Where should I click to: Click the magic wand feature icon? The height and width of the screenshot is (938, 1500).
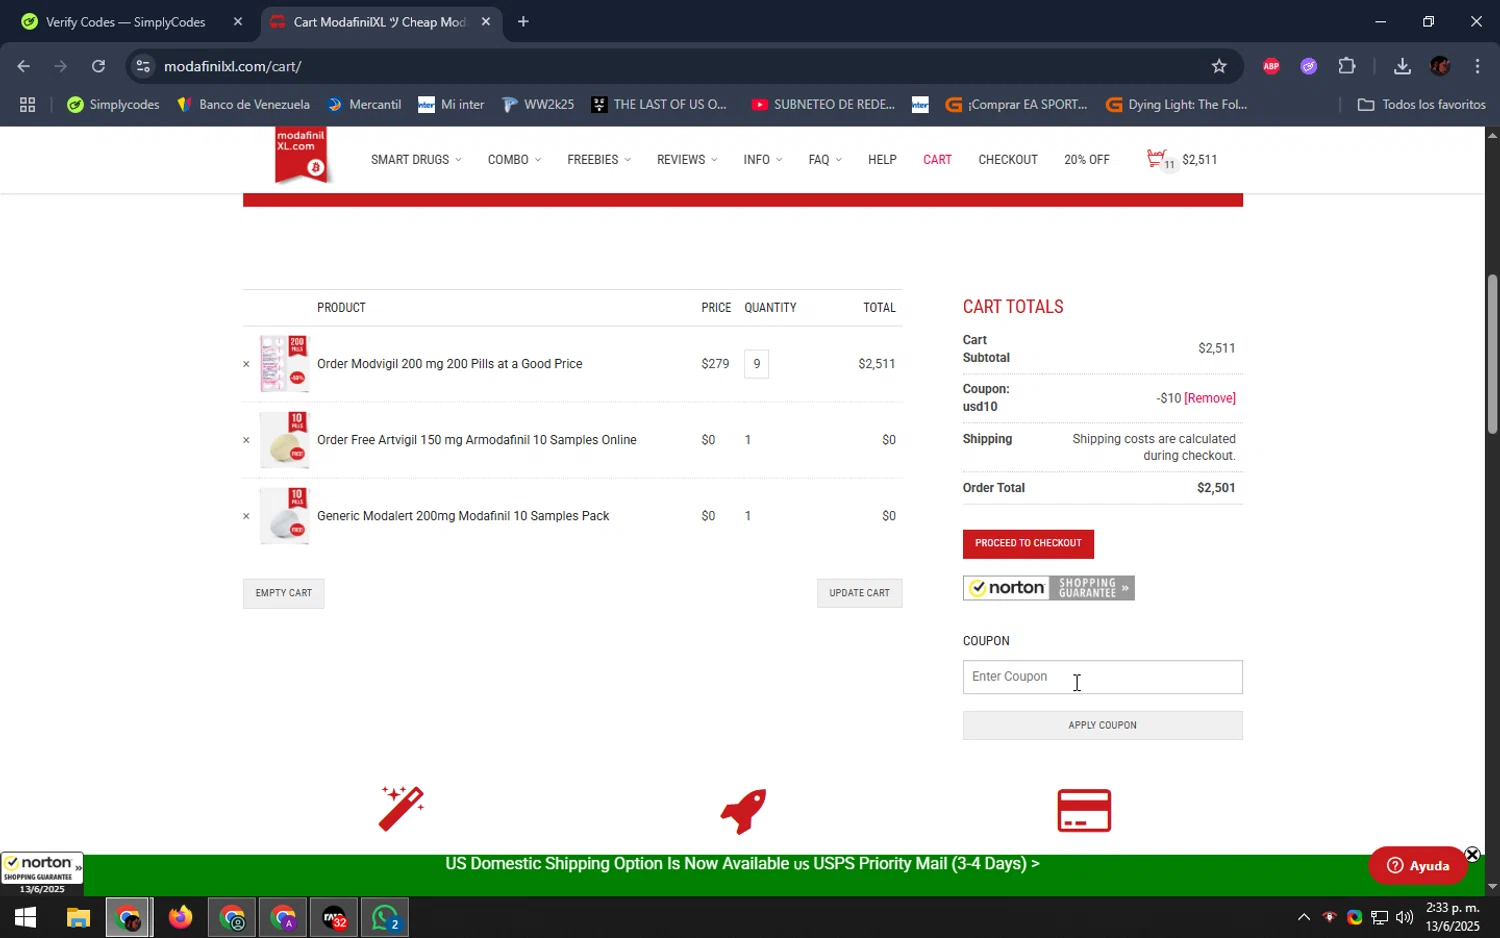pyautogui.click(x=401, y=809)
